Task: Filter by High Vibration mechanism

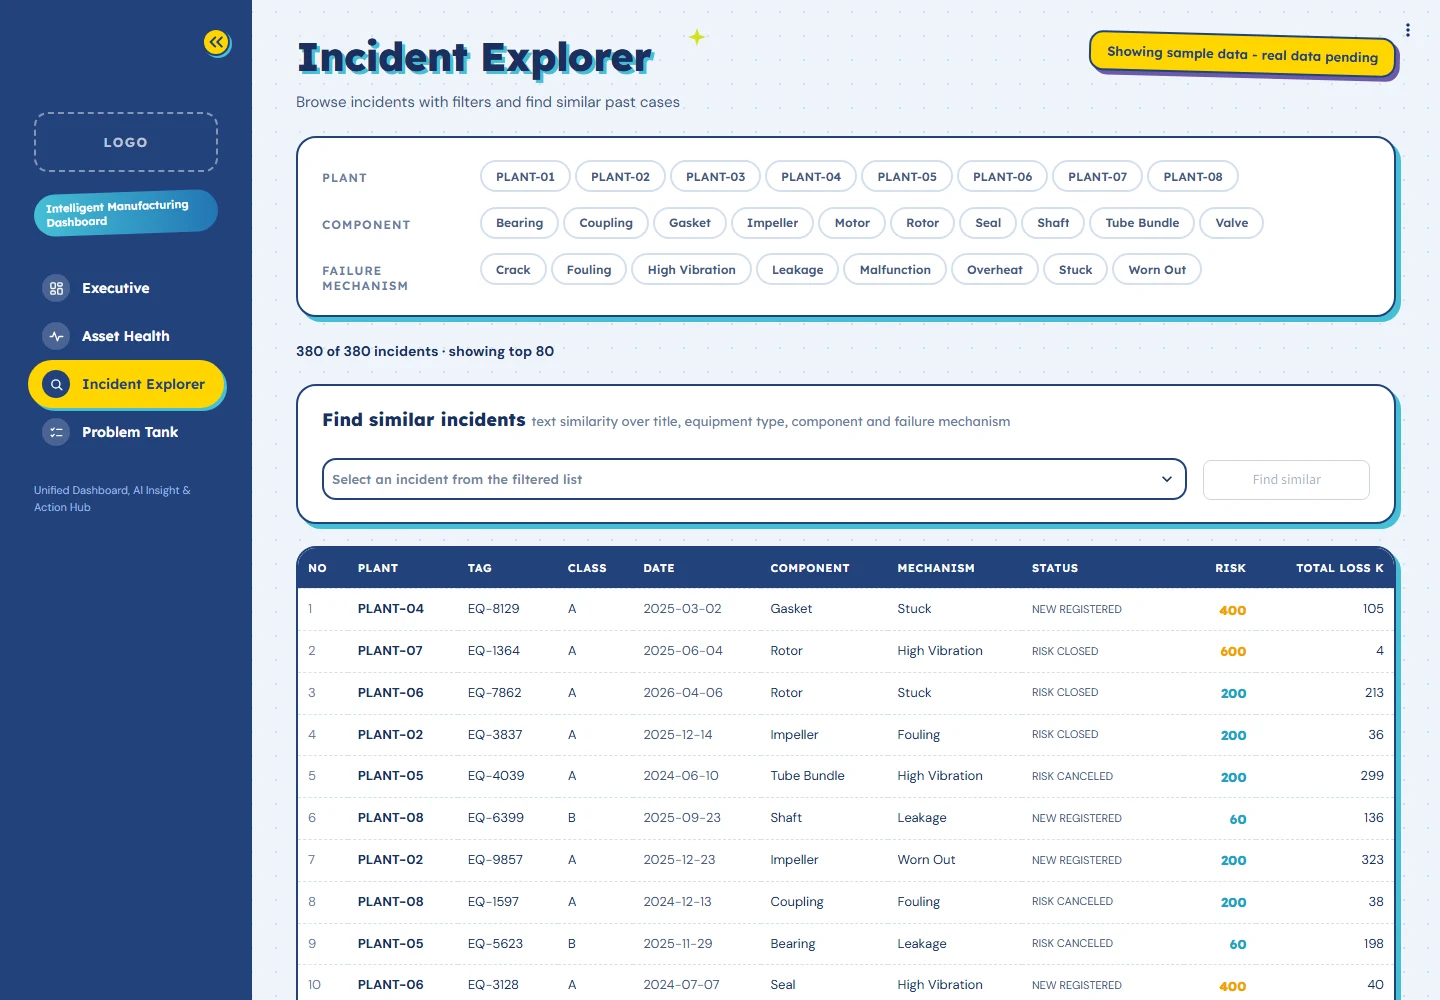Action: tap(691, 270)
